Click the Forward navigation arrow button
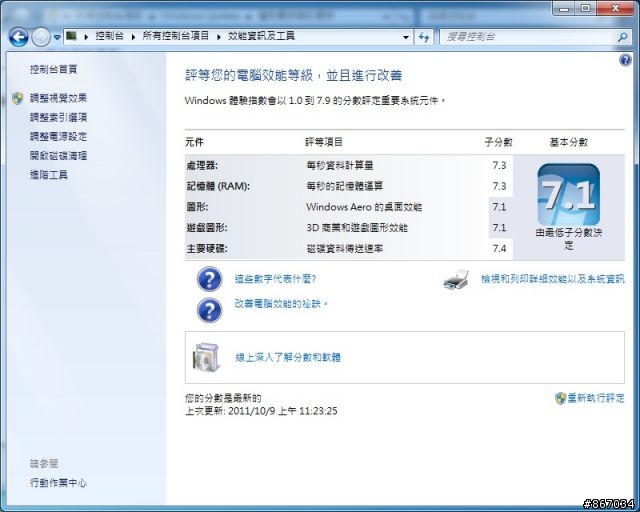Image resolution: width=640 pixels, height=512 pixels. tap(41, 37)
